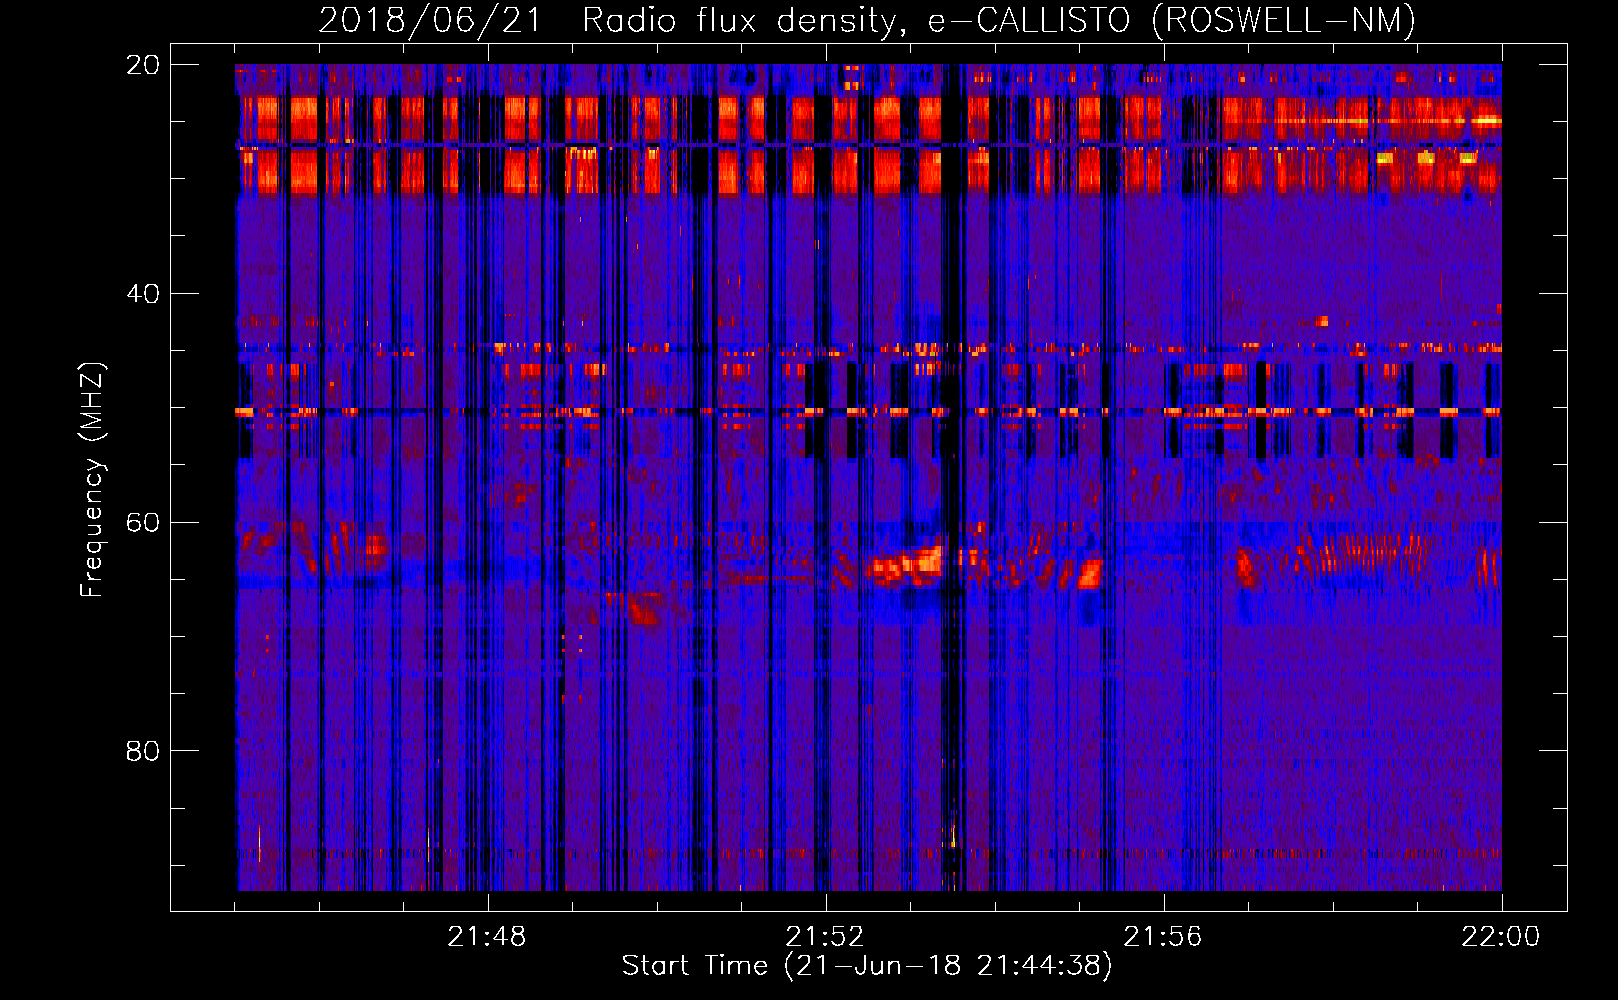Image resolution: width=1618 pixels, height=1000 pixels.
Task: Select the 60 MHz frequency tick label
Action: pos(142,523)
